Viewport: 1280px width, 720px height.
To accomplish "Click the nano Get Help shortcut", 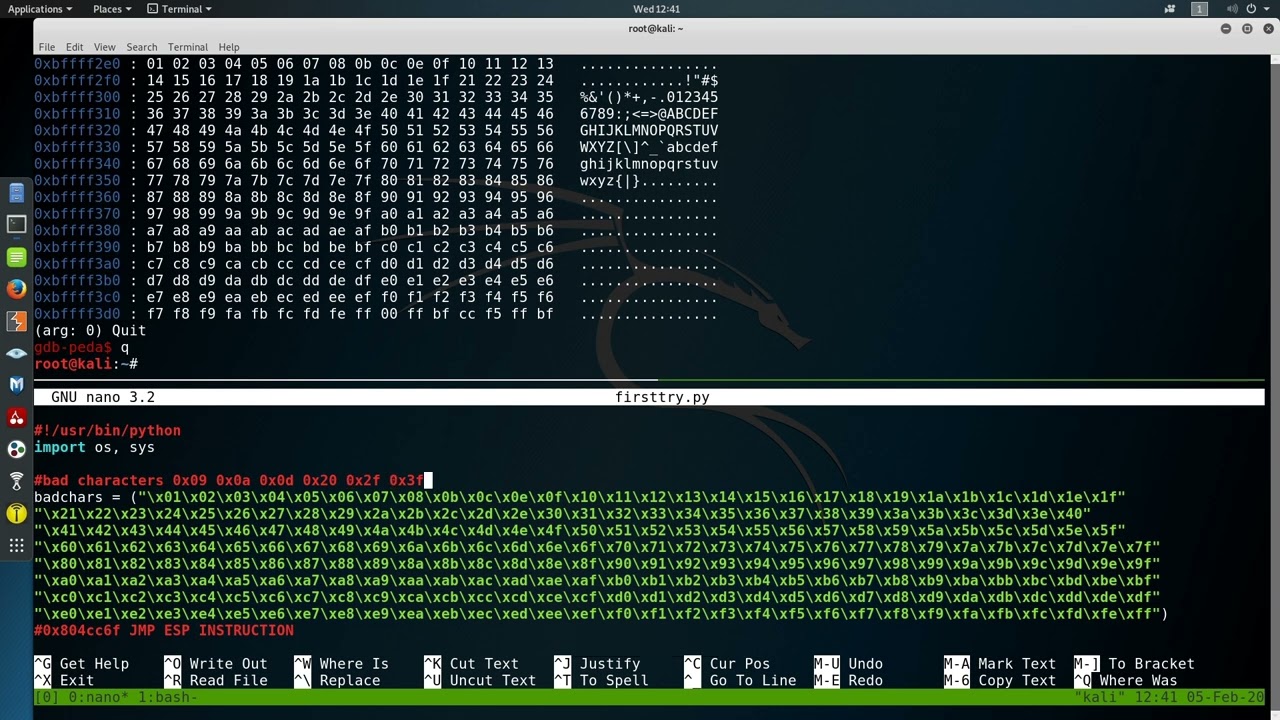I will click(82, 664).
